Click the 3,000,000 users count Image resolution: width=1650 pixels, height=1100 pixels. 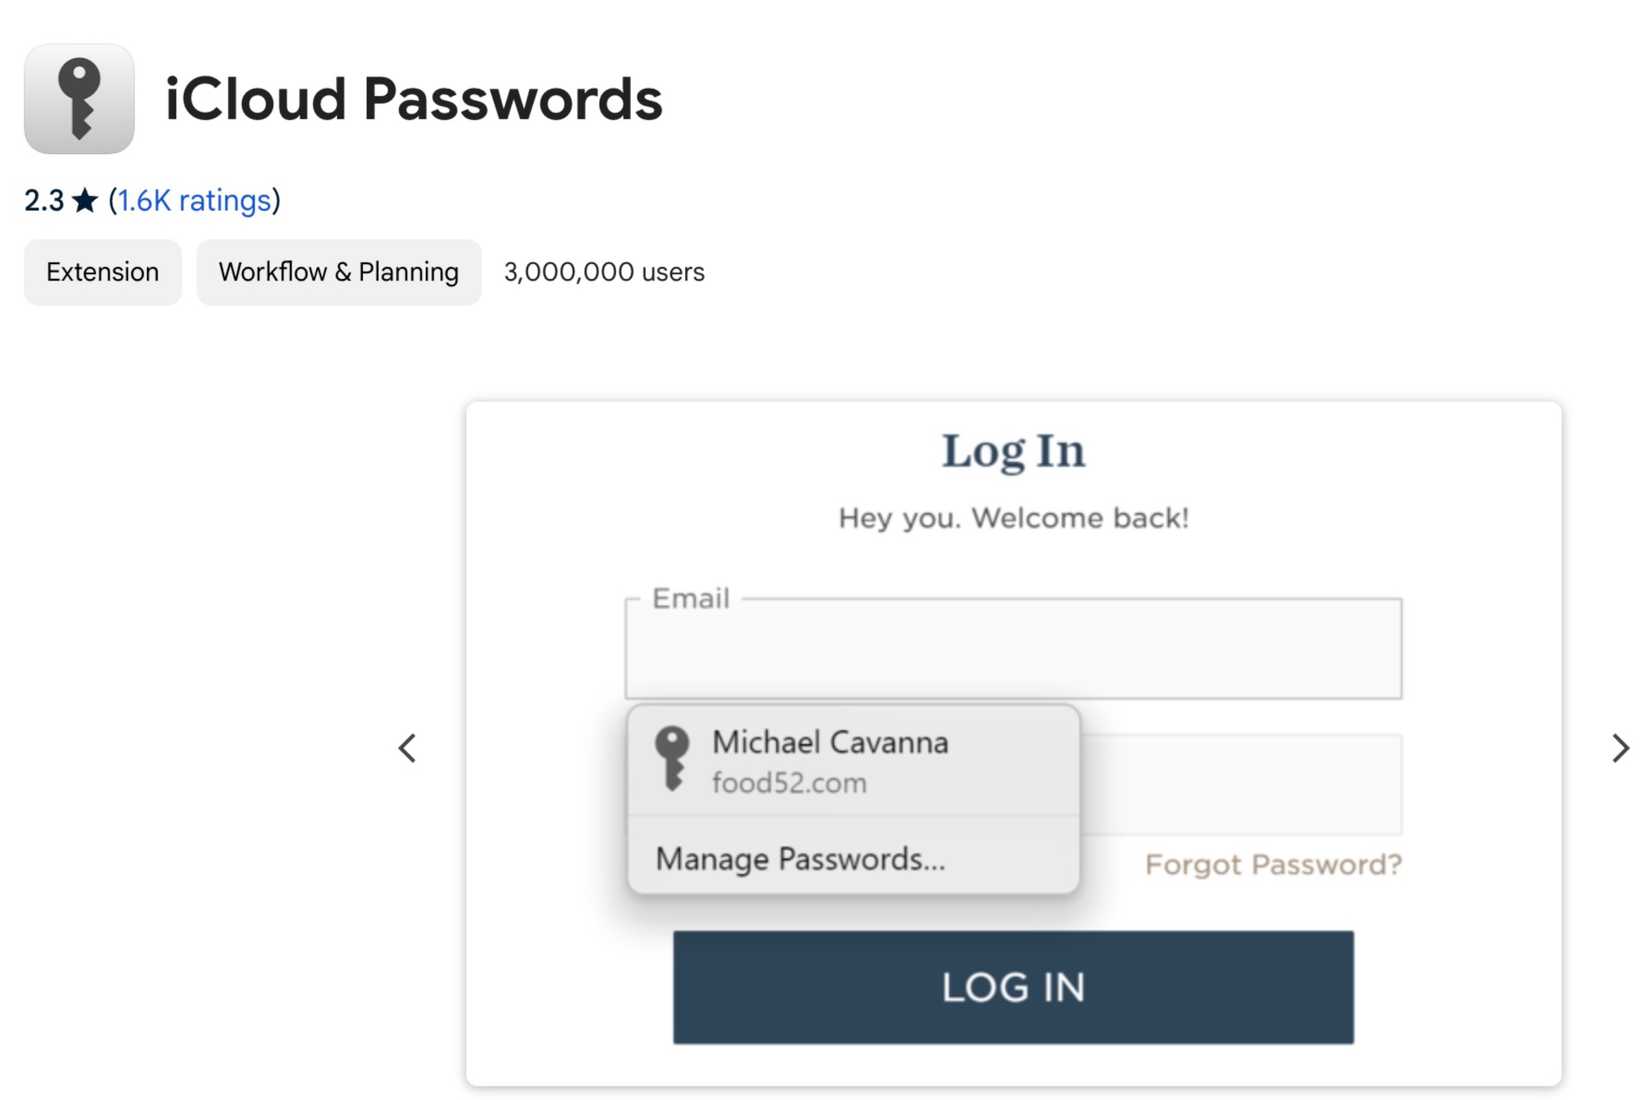click(604, 271)
